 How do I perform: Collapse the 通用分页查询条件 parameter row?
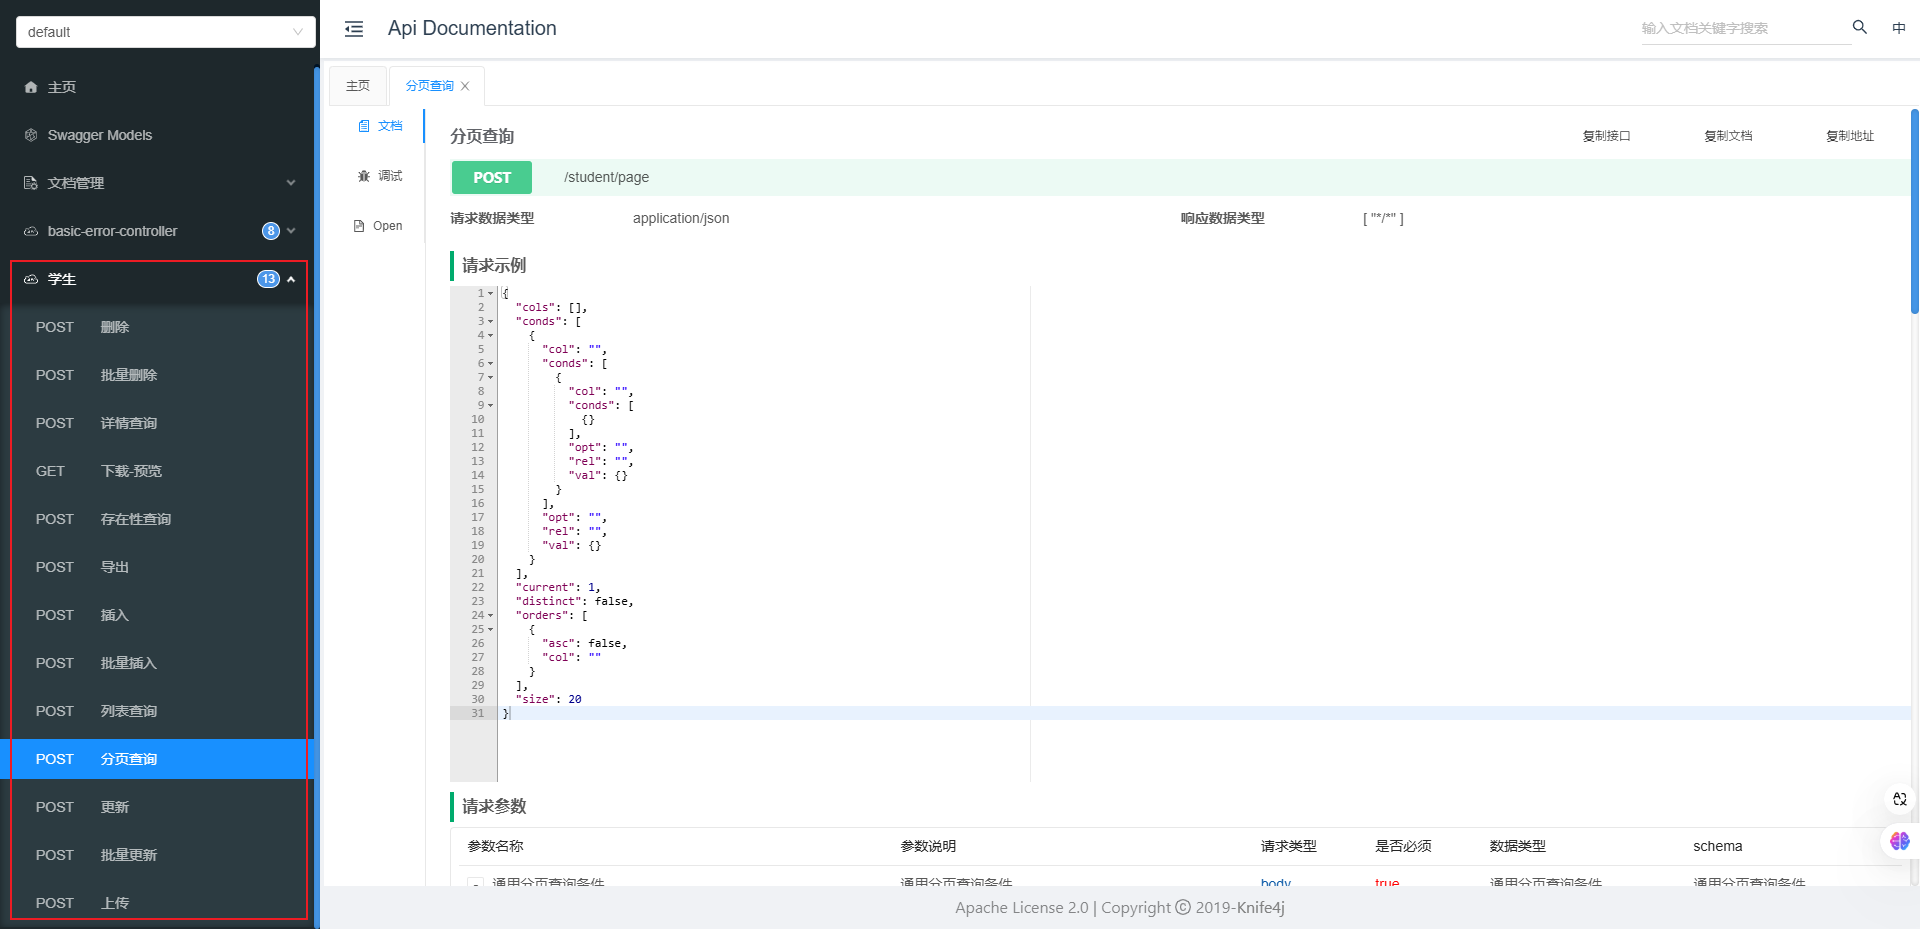[476, 884]
